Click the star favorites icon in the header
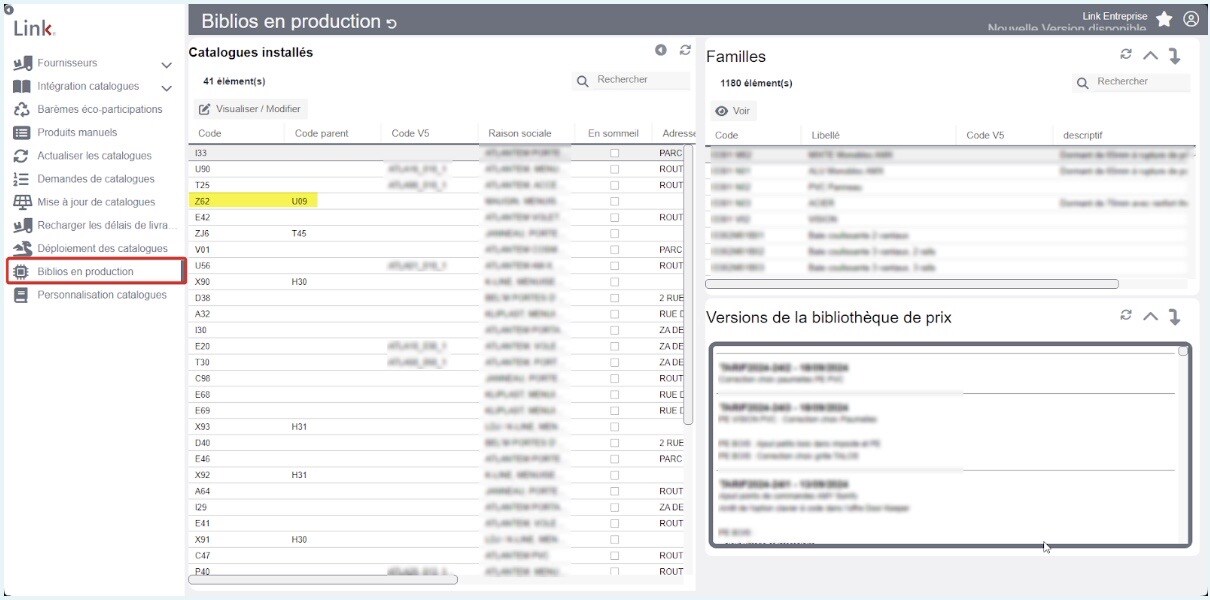Viewport: 1210px width, 600px height. pyautogui.click(x=1164, y=19)
